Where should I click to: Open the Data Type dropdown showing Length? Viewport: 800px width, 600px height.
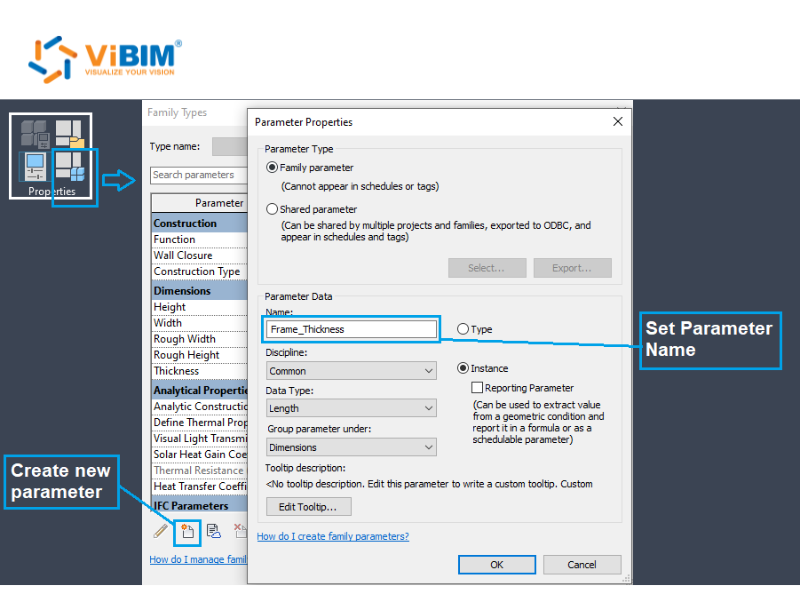coord(351,408)
